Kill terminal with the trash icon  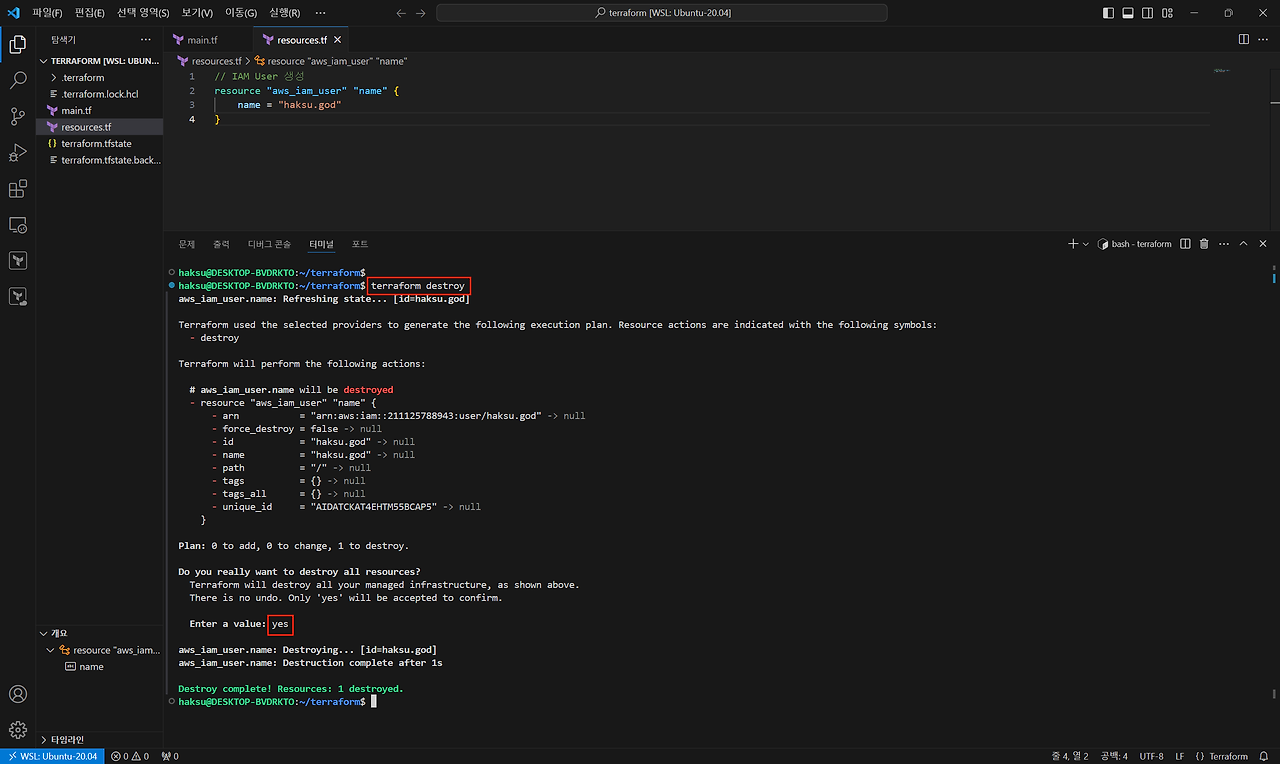[1204, 244]
